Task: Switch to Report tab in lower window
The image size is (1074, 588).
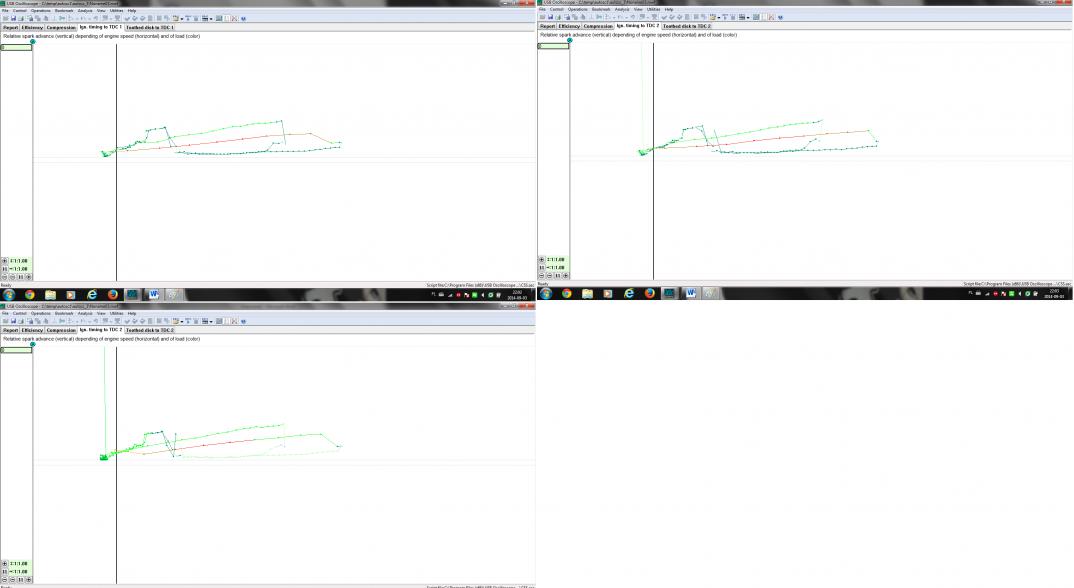Action: click(x=10, y=330)
